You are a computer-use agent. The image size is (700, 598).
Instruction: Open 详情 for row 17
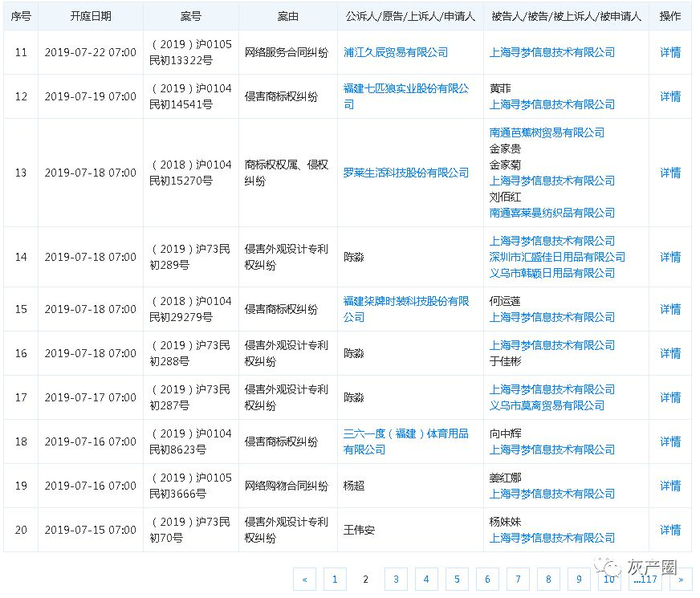click(x=670, y=398)
